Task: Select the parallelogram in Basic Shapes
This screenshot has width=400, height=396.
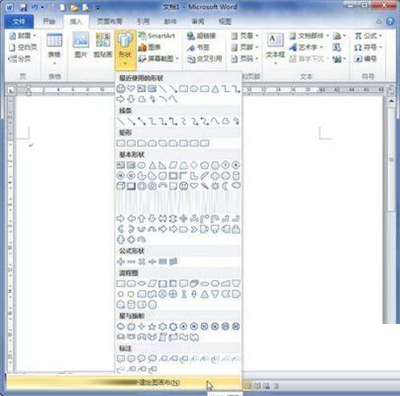Action: [173, 165]
